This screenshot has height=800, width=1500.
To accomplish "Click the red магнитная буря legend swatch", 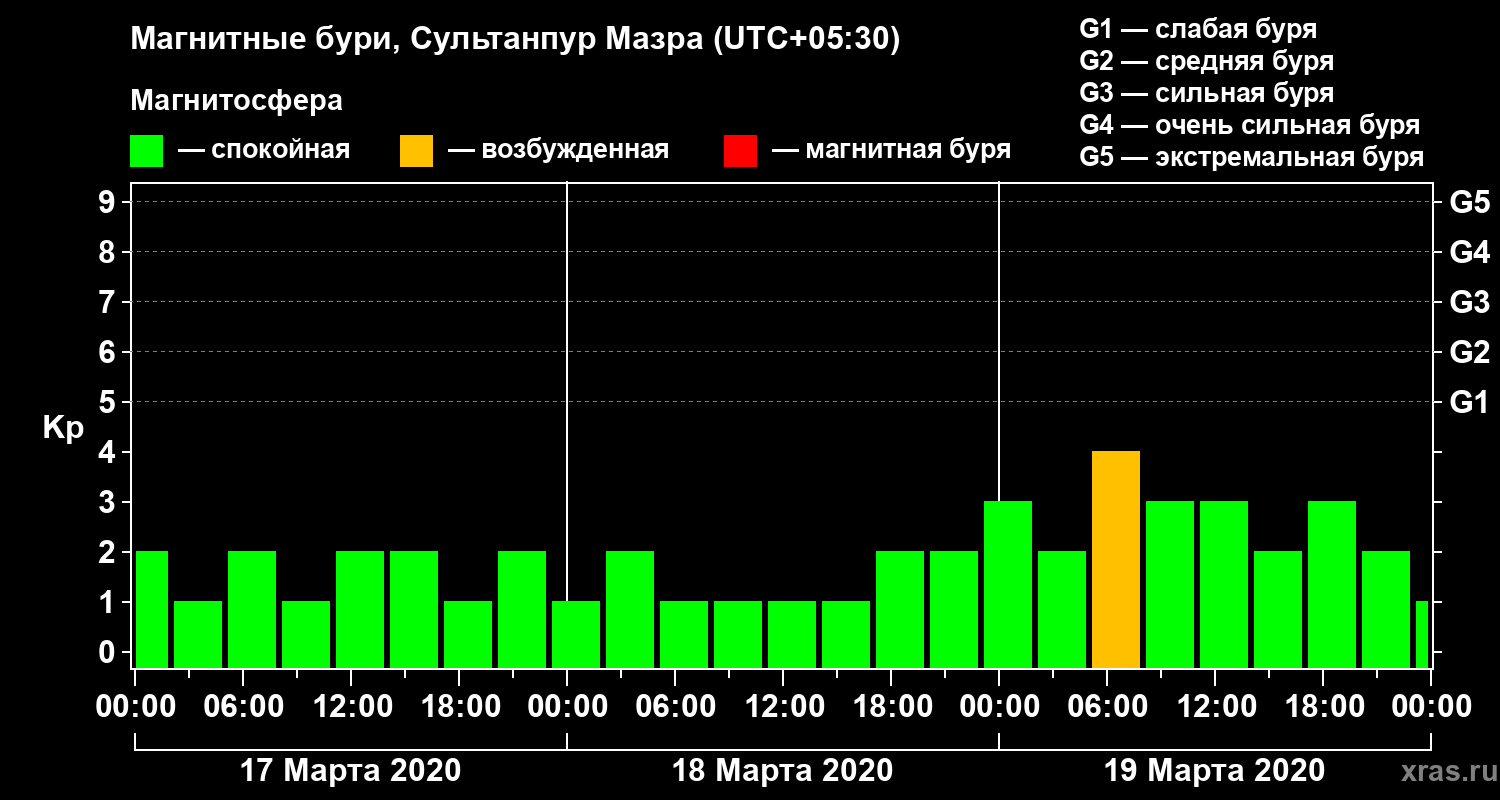I will coord(740,151).
